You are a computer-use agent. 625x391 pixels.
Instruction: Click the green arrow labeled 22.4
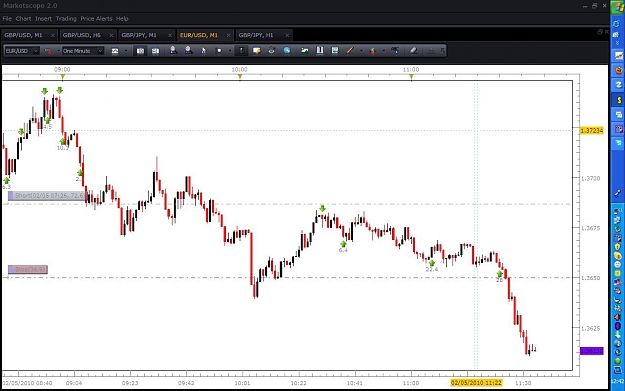click(x=432, y=263)
